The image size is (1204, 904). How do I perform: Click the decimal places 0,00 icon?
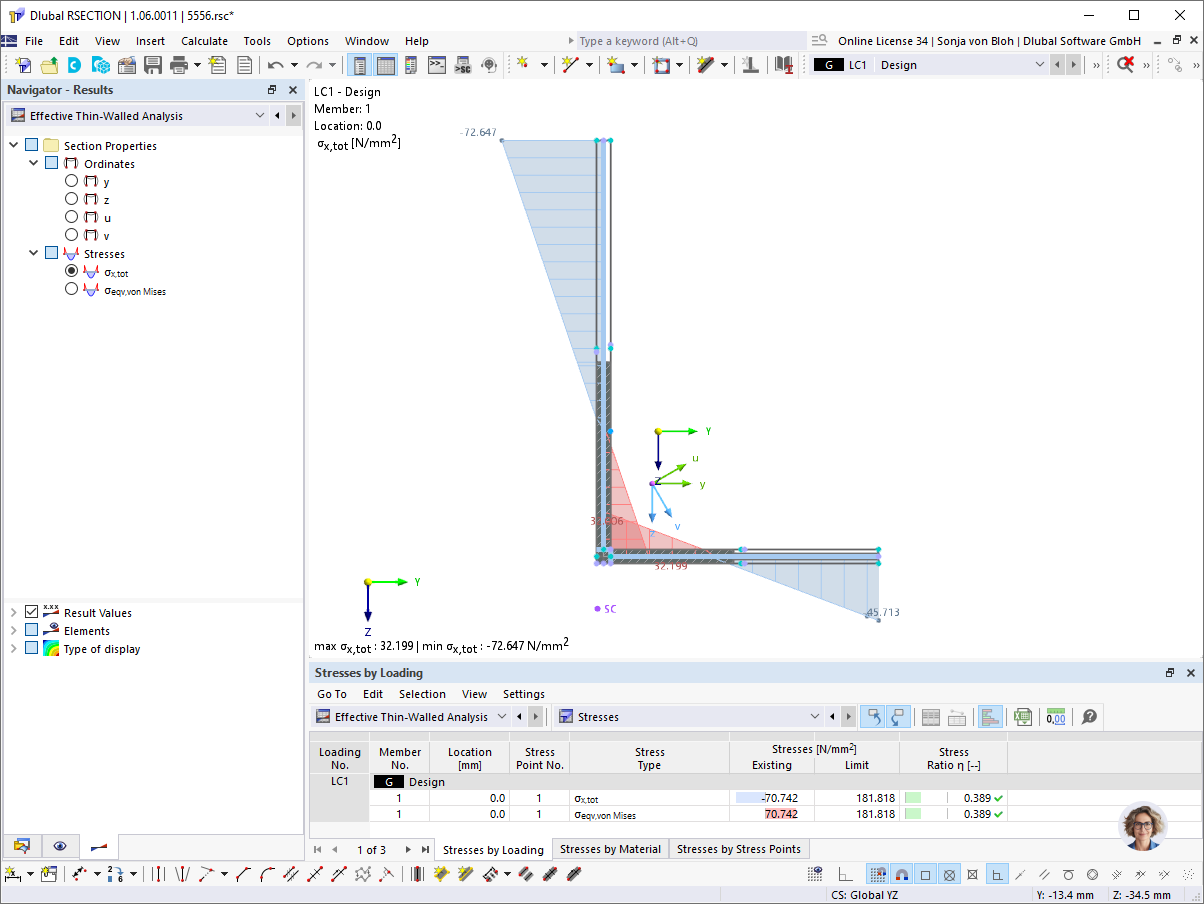click(1055, 717)
